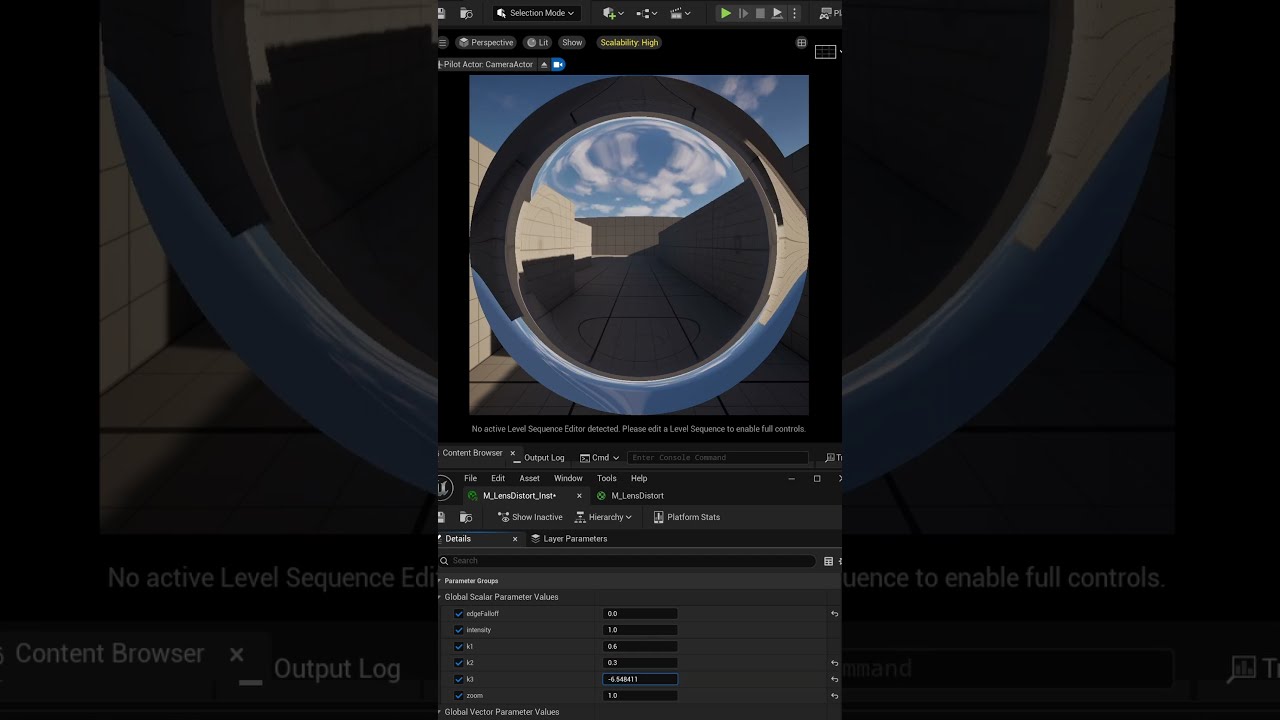Open viewport hamburger options menu

pyautogui.click(x=442, y=42)
